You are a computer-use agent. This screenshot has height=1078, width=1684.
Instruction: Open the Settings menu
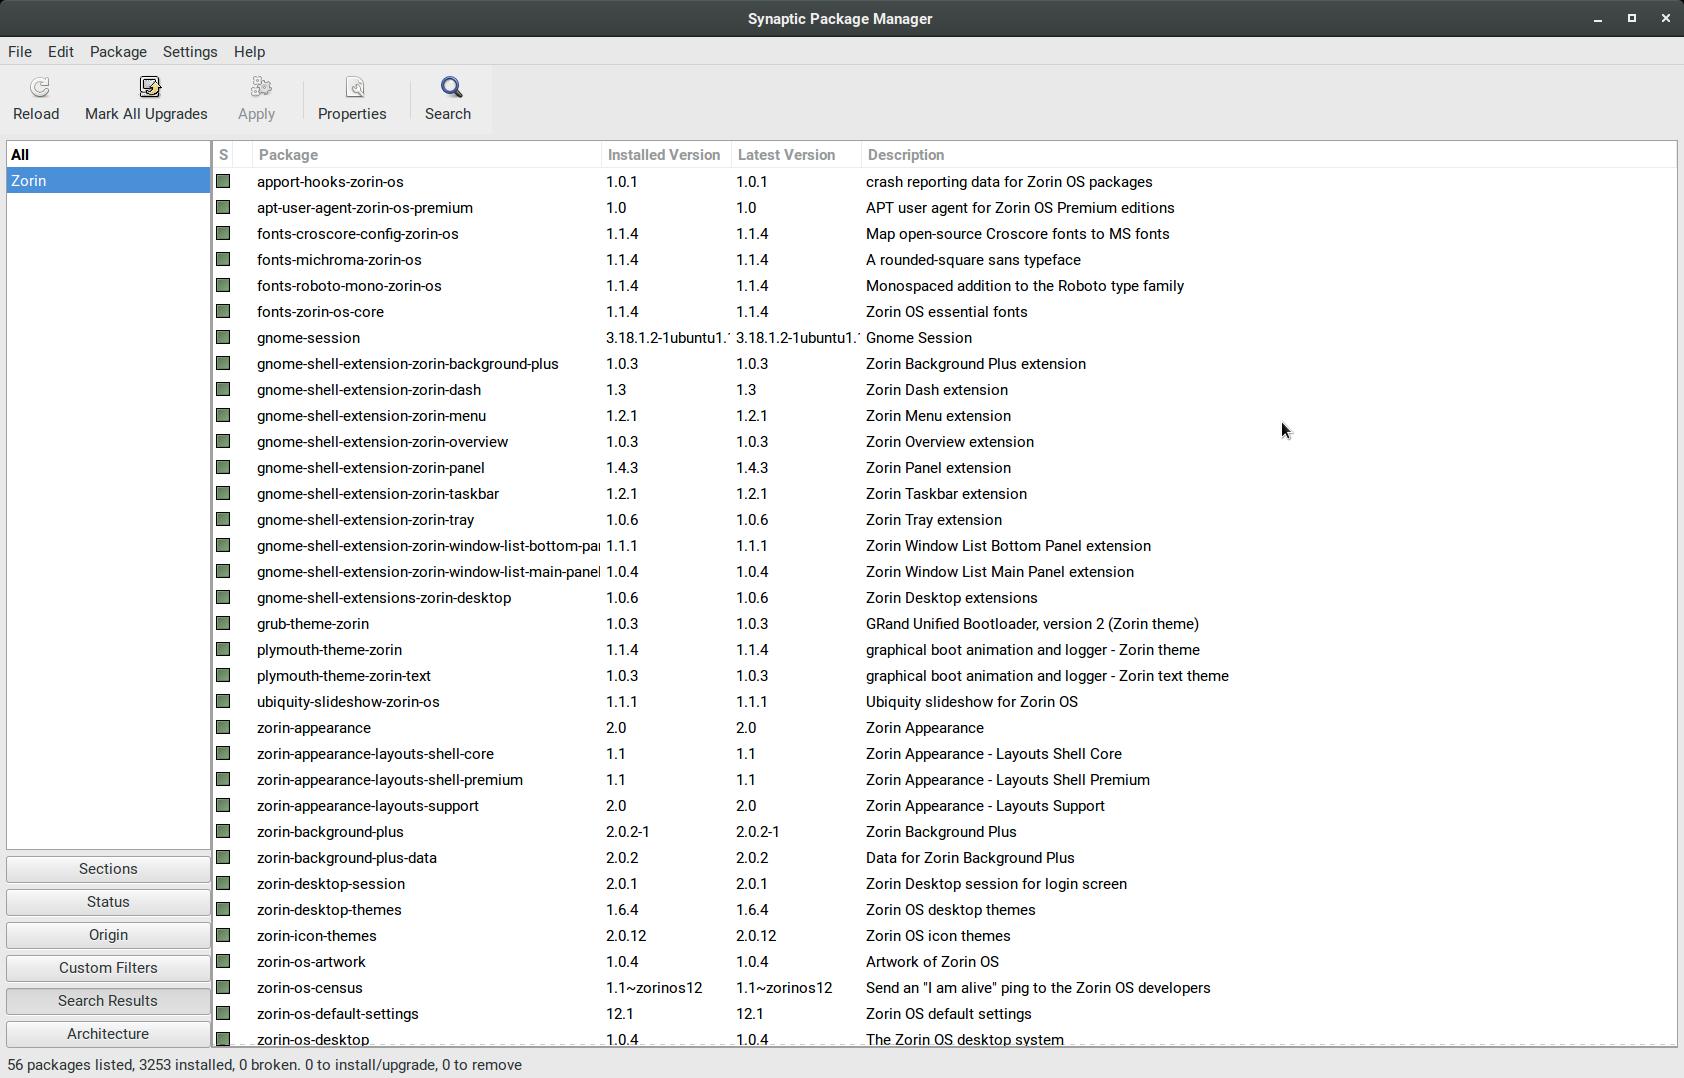pos(190,52)
